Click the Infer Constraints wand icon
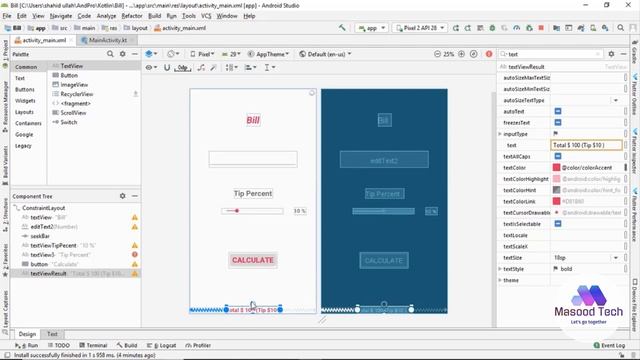Viewport: 640px width, 360px height. (213, 67)
